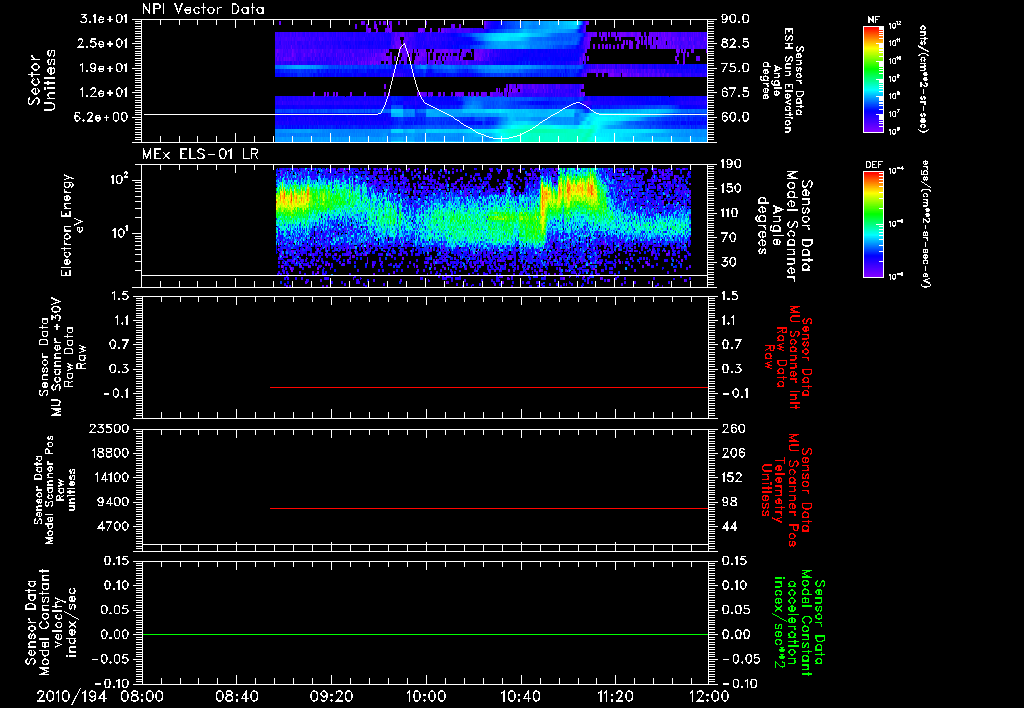This screenshot has height=708, width=1024.
Task: Click the "98" telemetry tick value
Action: pos(729,502)
